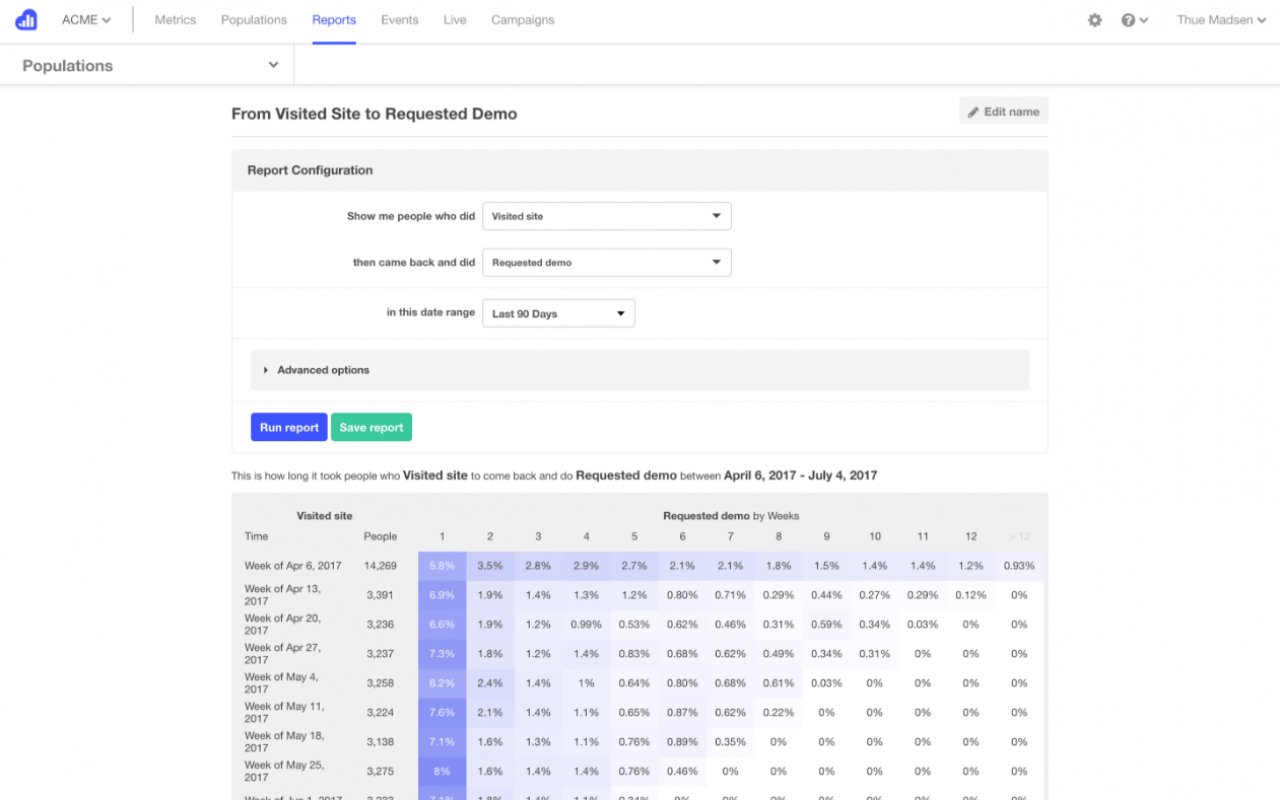Click the People column header

click(380, 536)
